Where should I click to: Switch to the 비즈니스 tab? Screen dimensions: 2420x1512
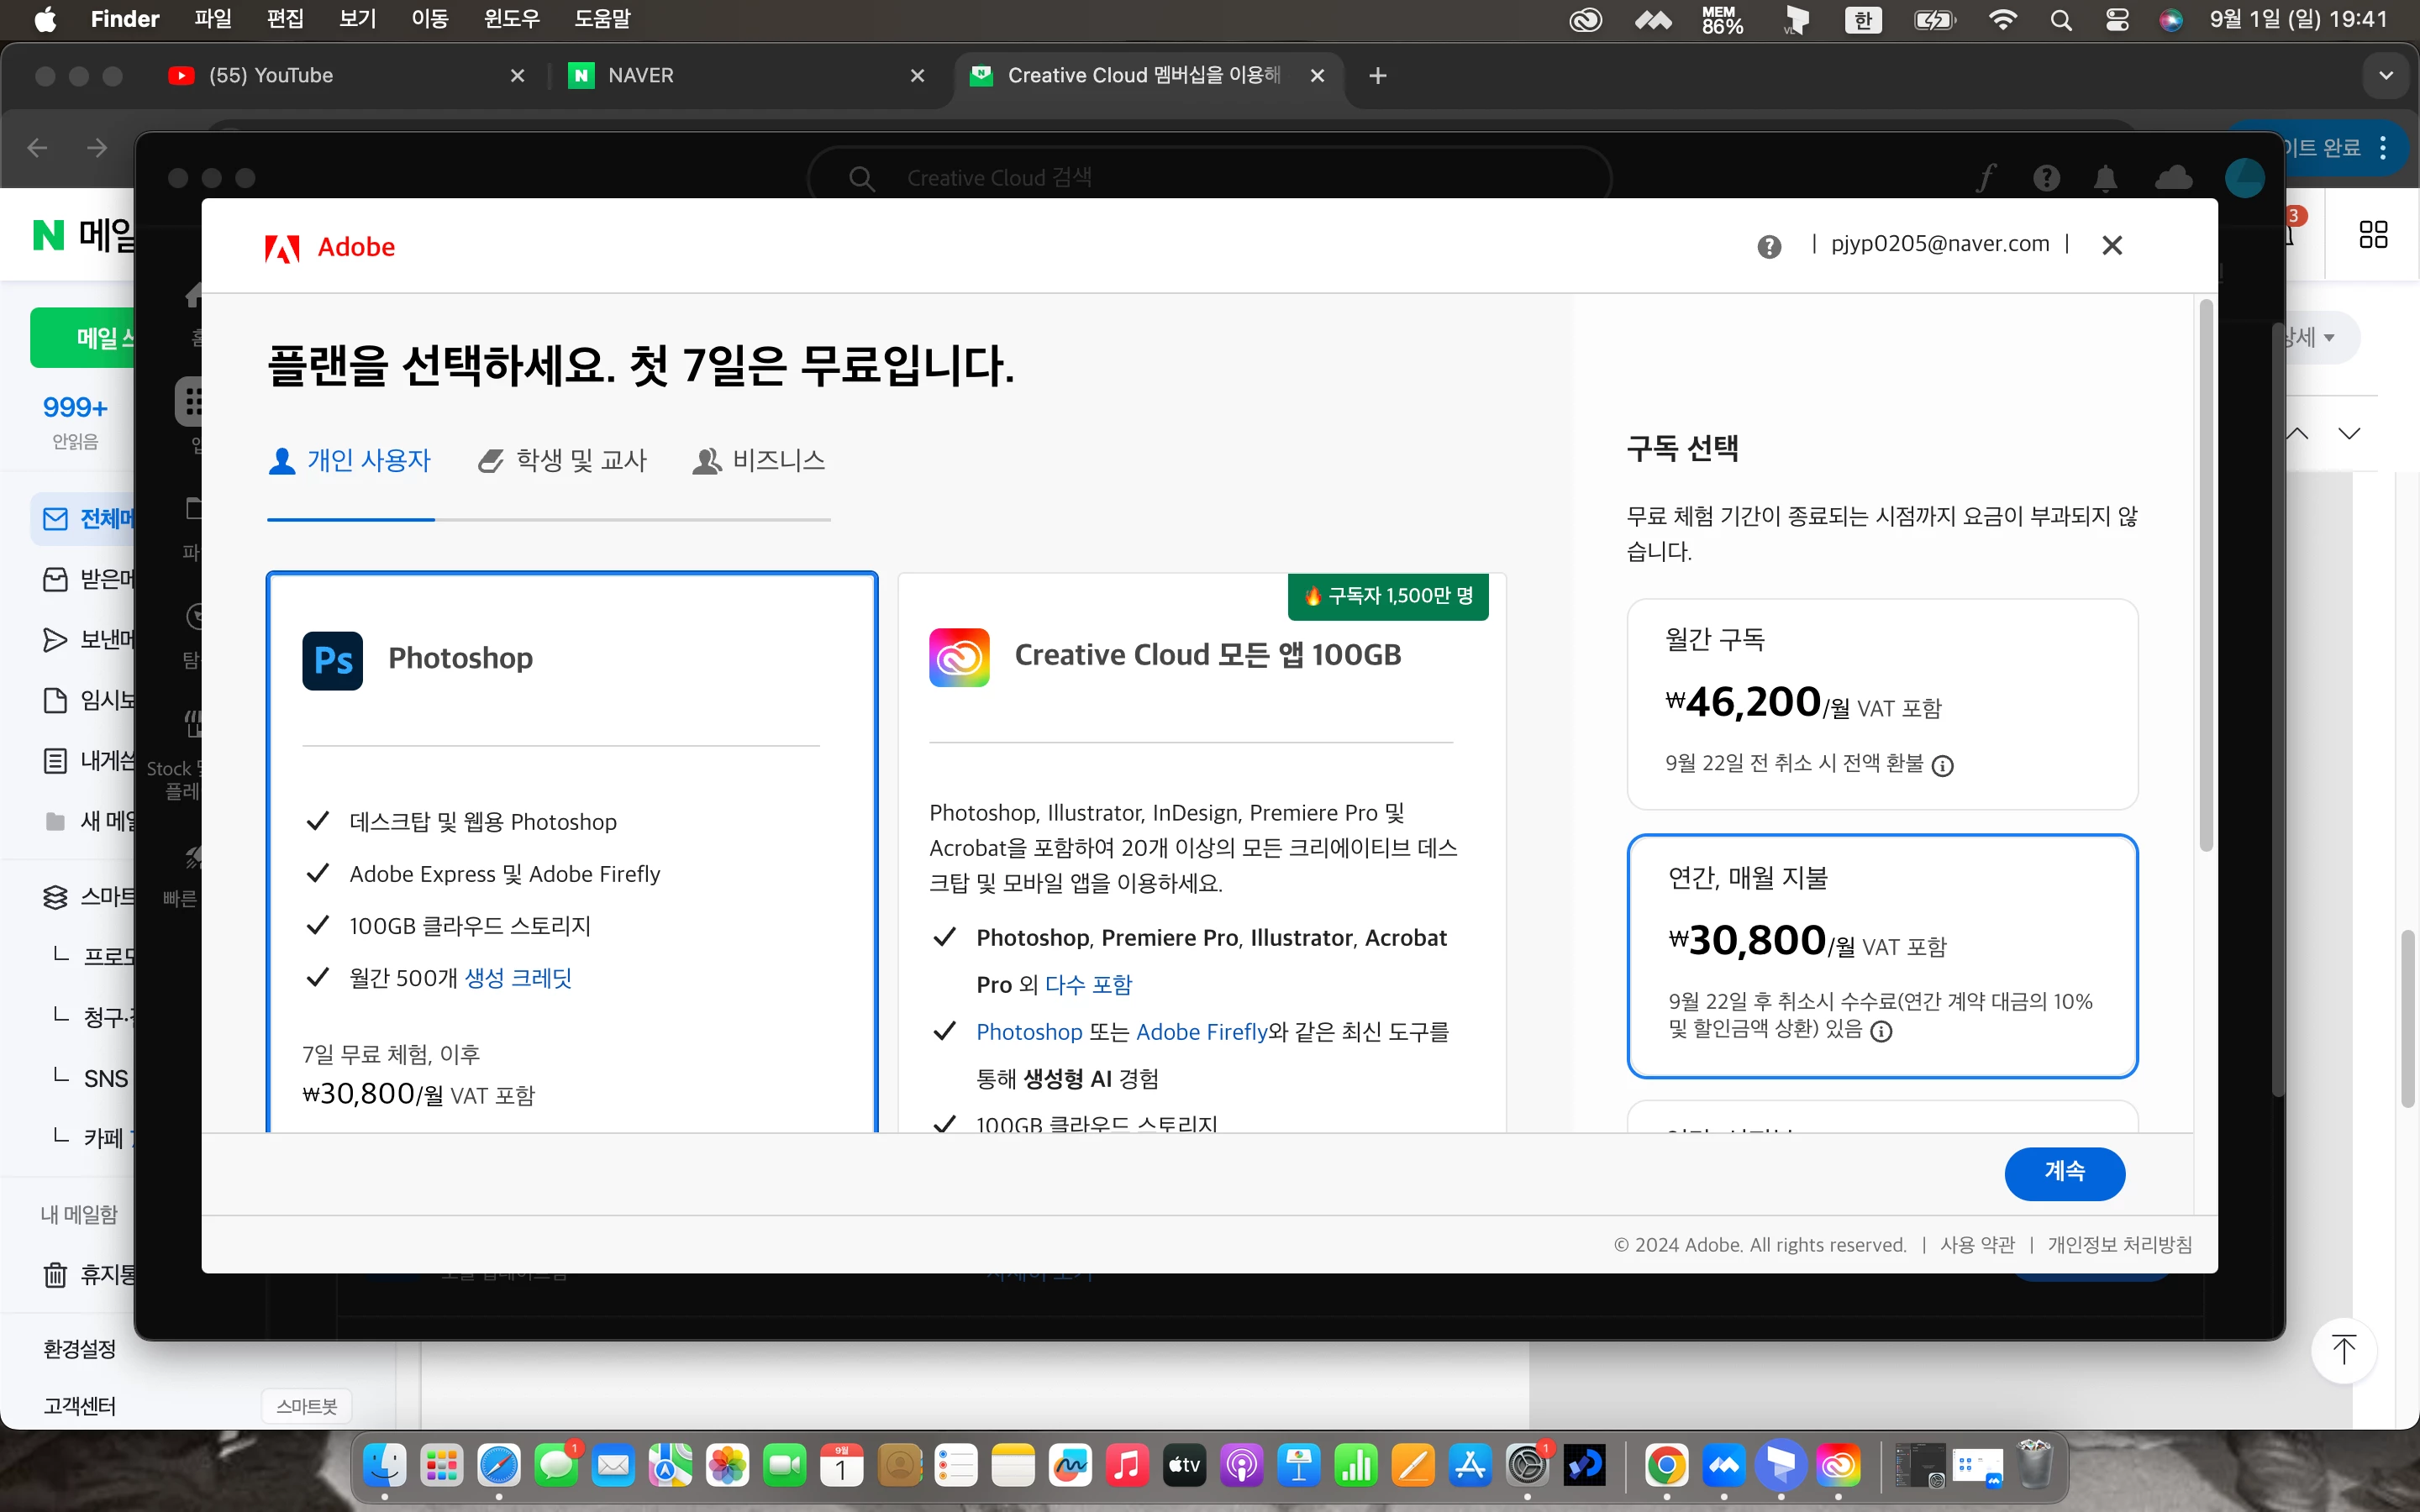pyautogui.click(x=759, y=461)
